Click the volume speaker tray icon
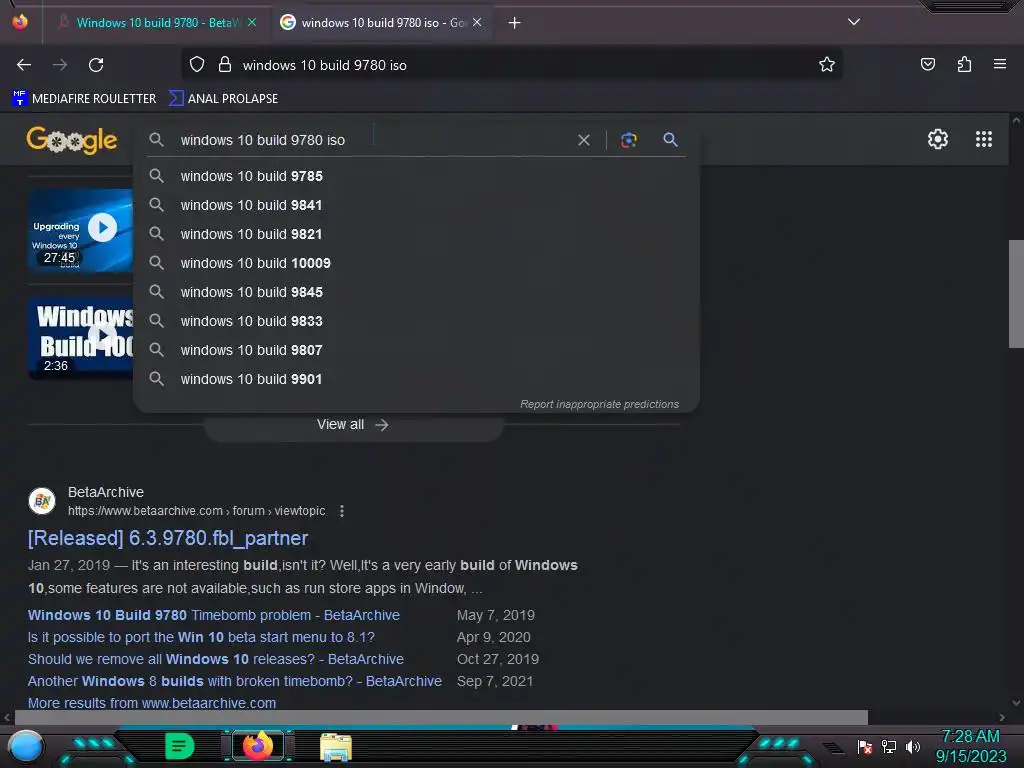Screen dimensions: 1024x768 coord(912,746)
